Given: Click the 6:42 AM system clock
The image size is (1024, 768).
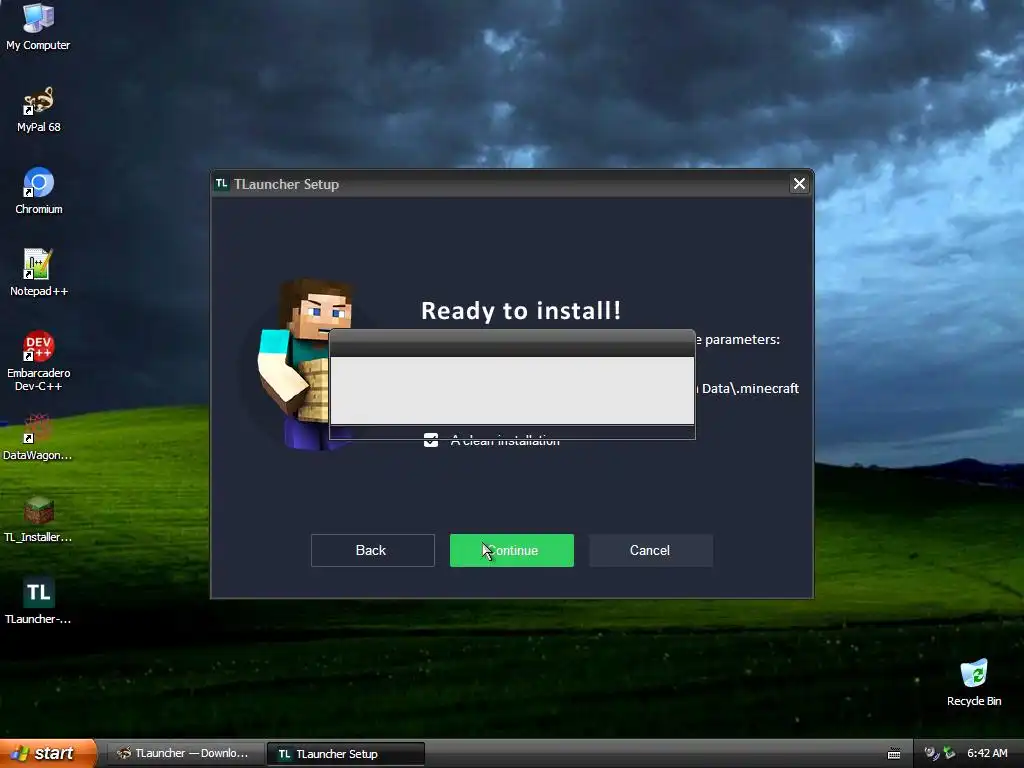Looking at the screenshot, I should [987, 753].
